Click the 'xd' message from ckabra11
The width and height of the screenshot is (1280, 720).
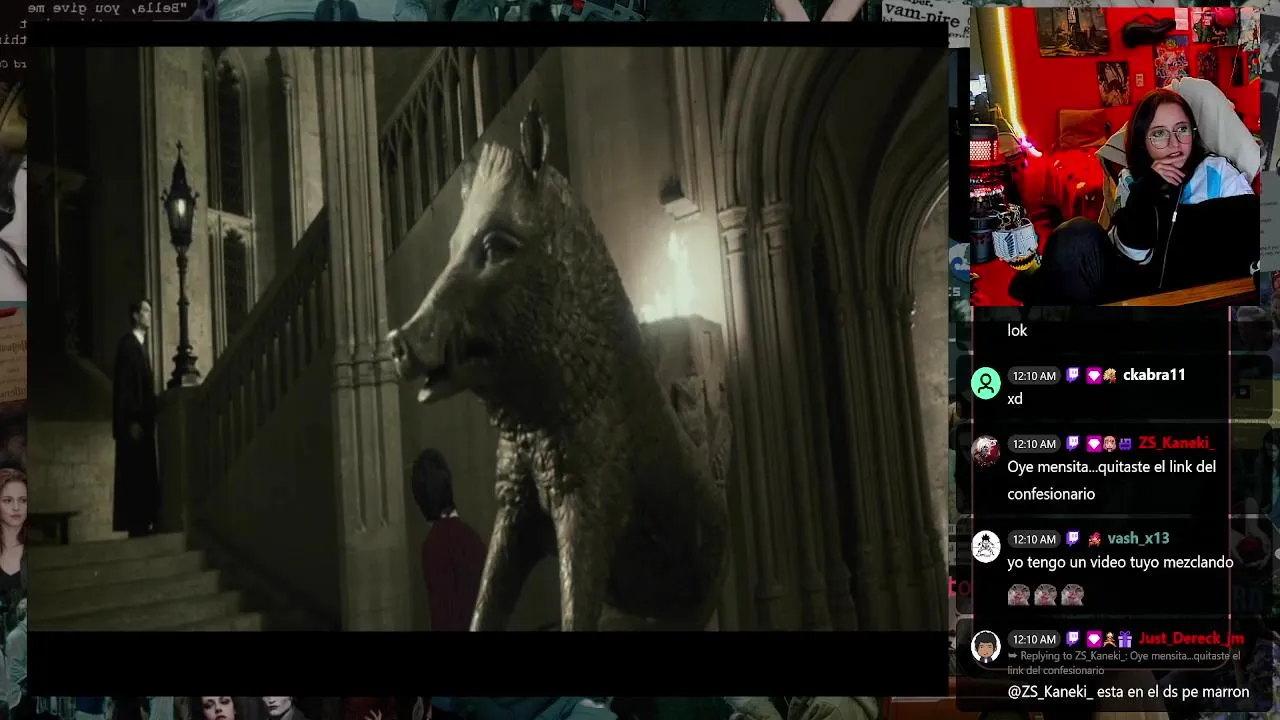[1015, 399]
